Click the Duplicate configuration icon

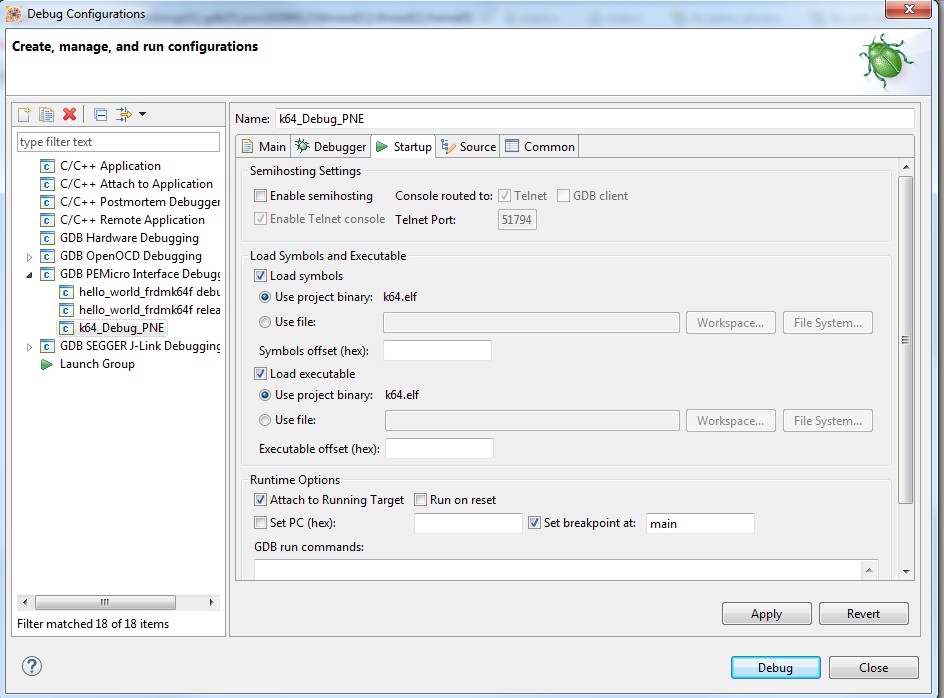coord(46,115)
